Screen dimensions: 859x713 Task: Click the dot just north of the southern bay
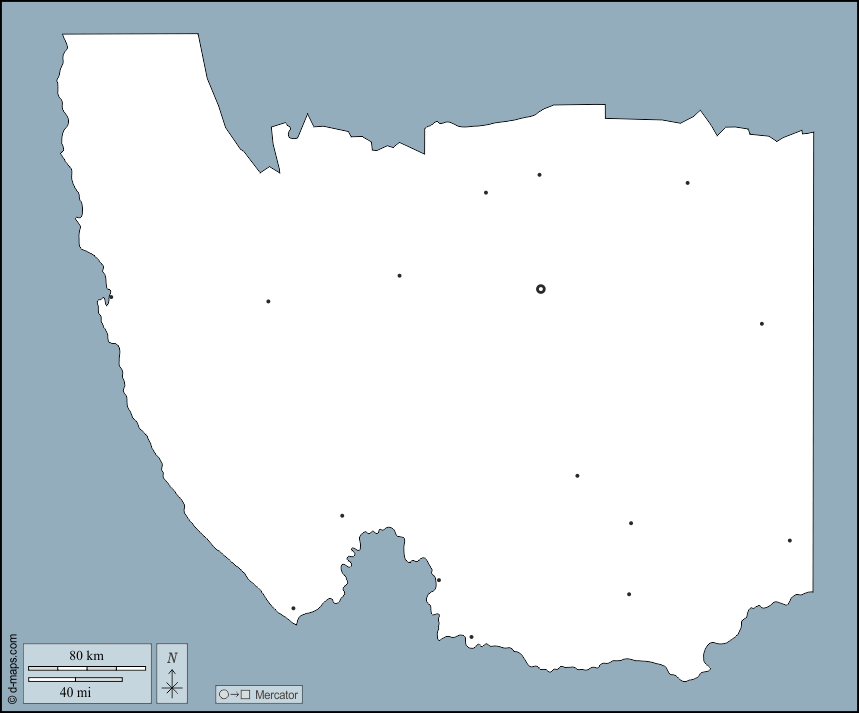[342, 516]
